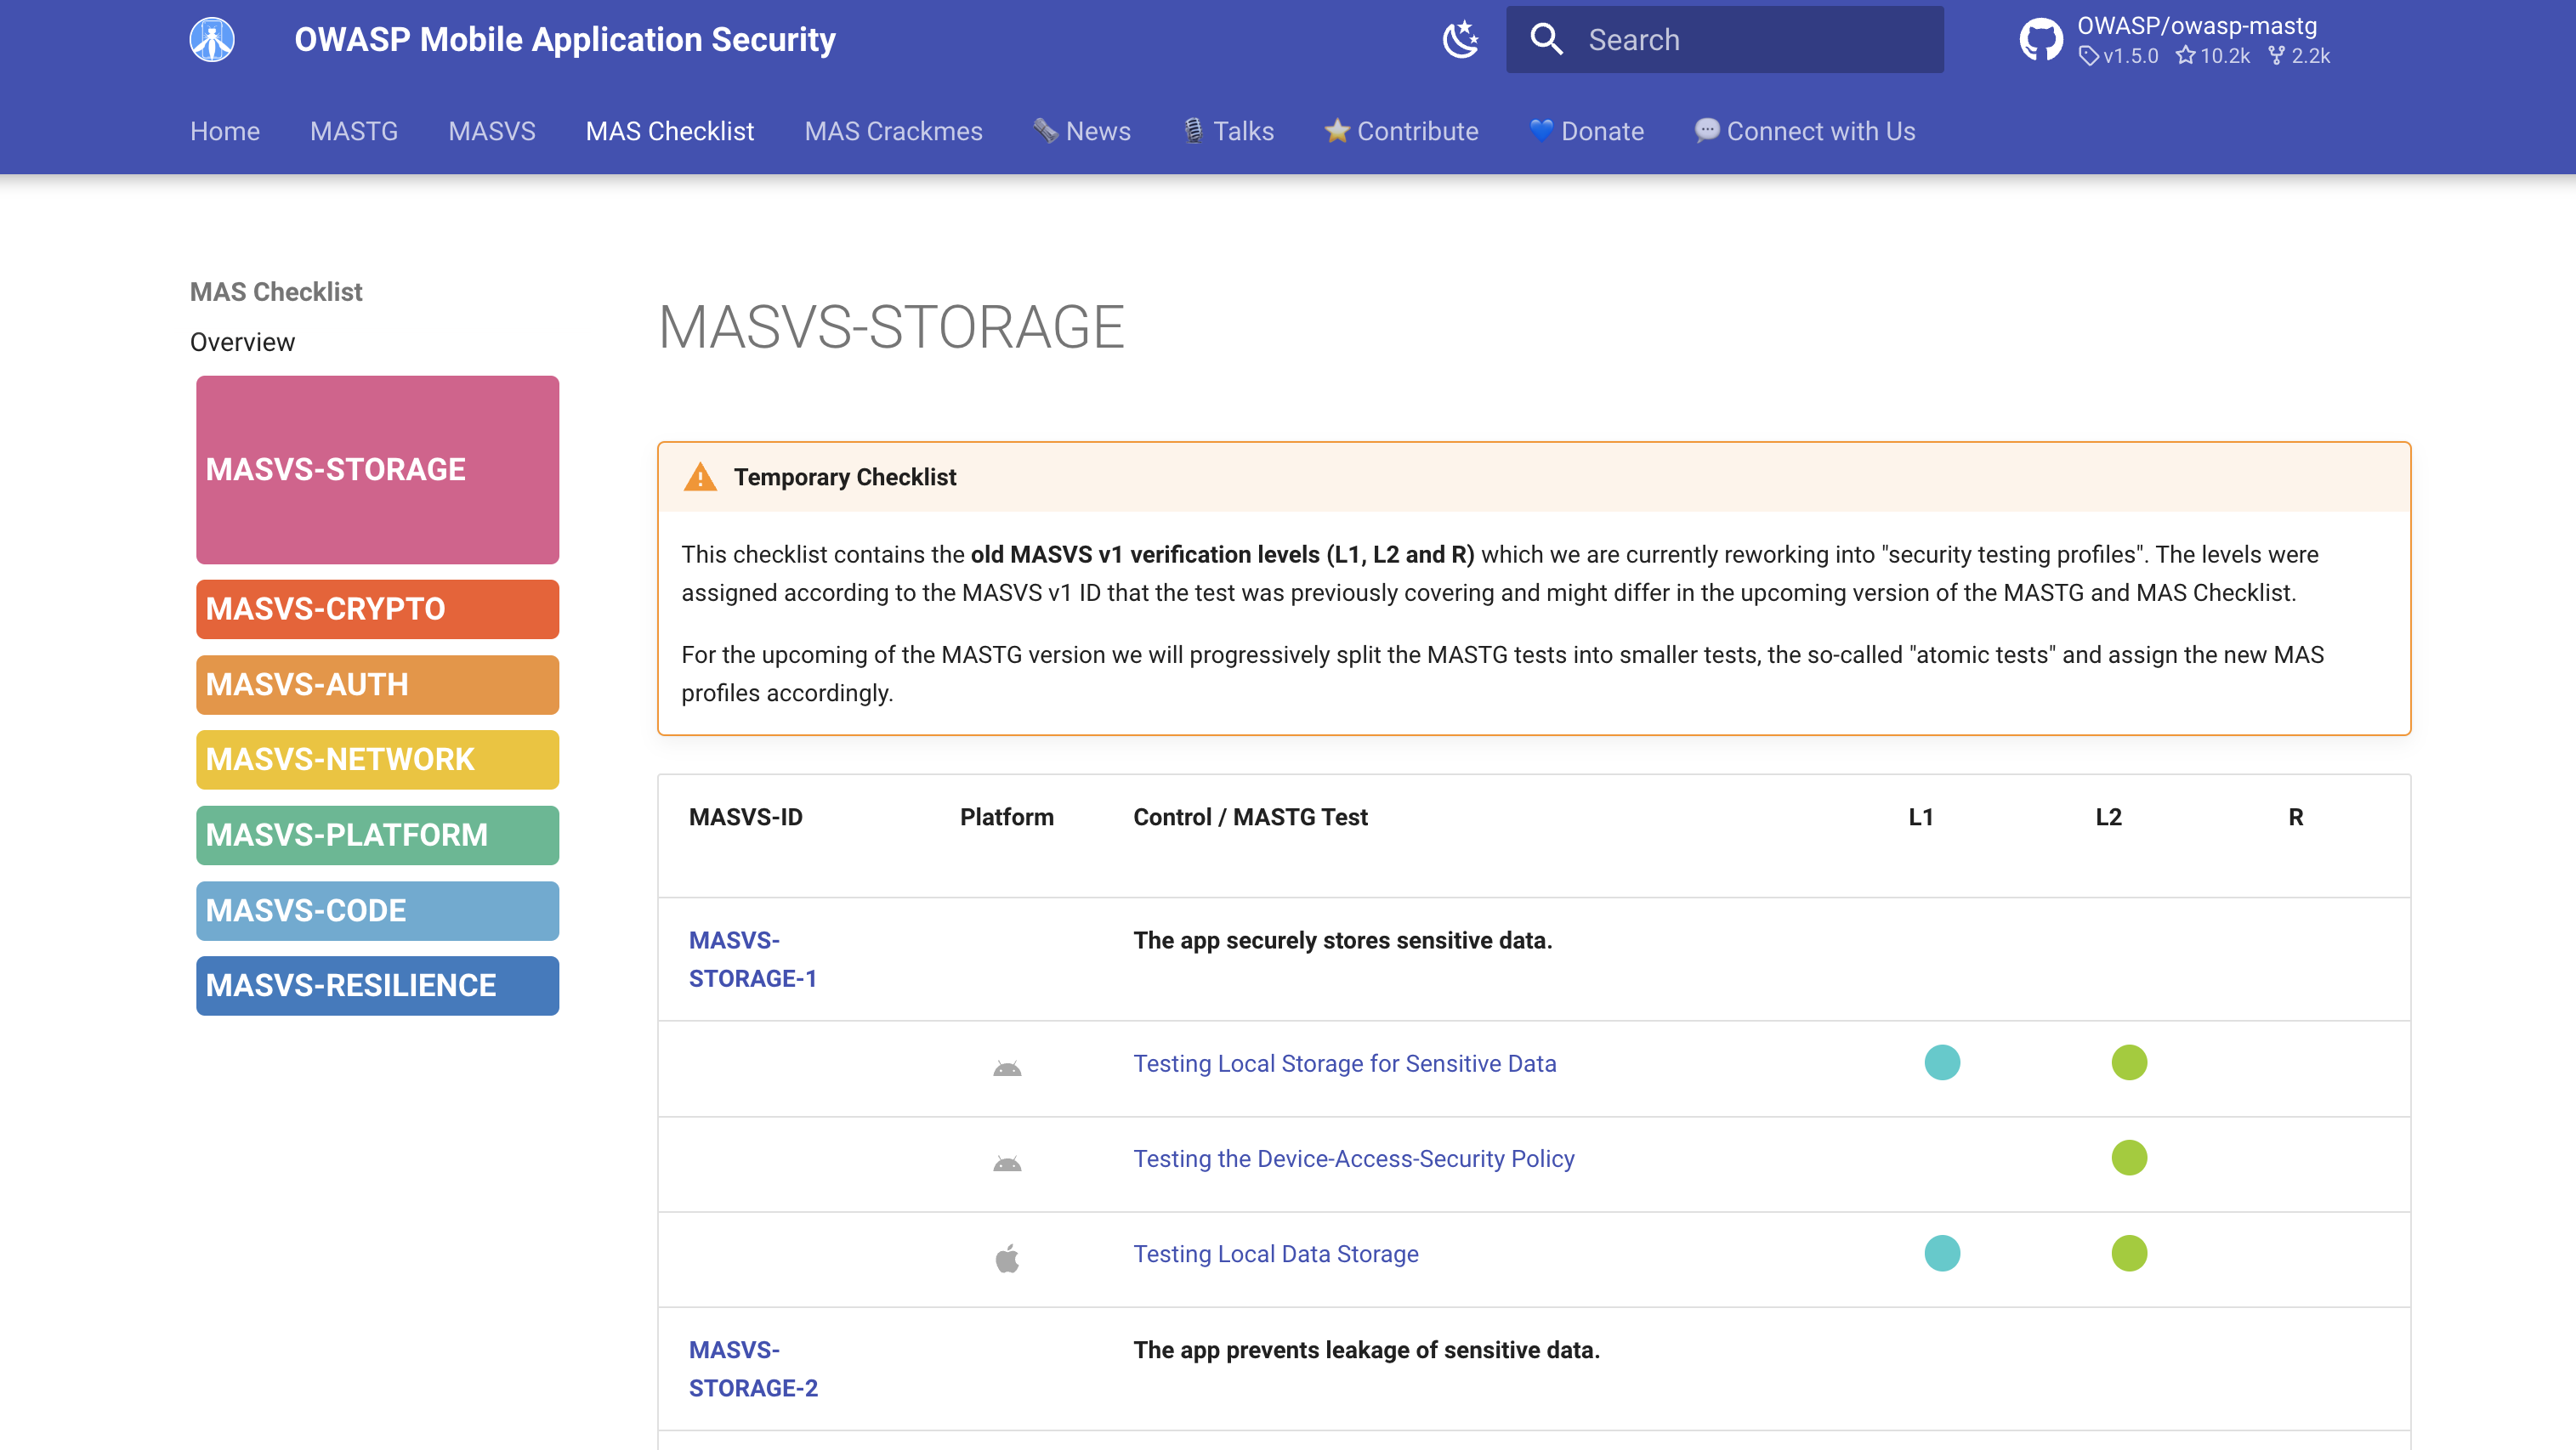Open the Overview sidebar item

242,342
